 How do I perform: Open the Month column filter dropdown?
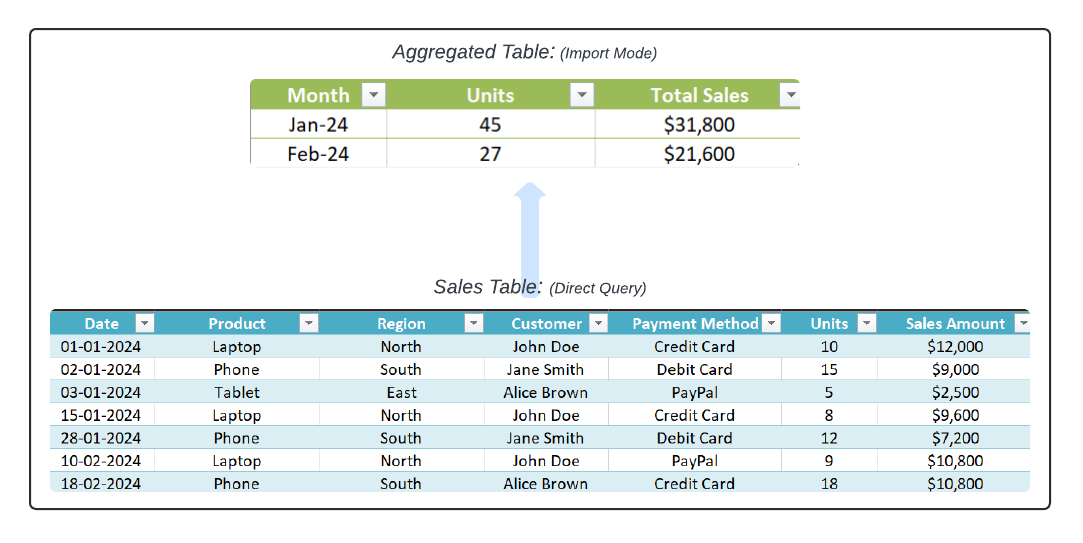click(374, 95)
